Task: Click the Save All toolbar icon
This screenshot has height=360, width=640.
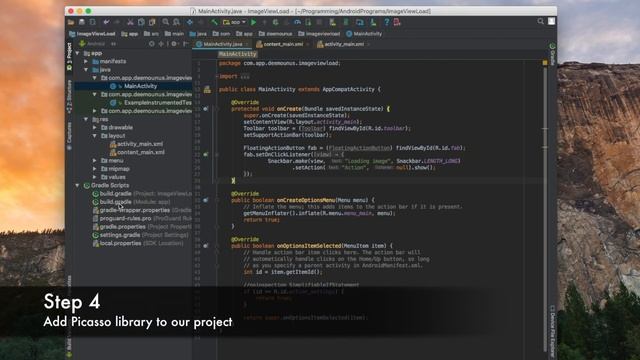Action: (82, 22)
